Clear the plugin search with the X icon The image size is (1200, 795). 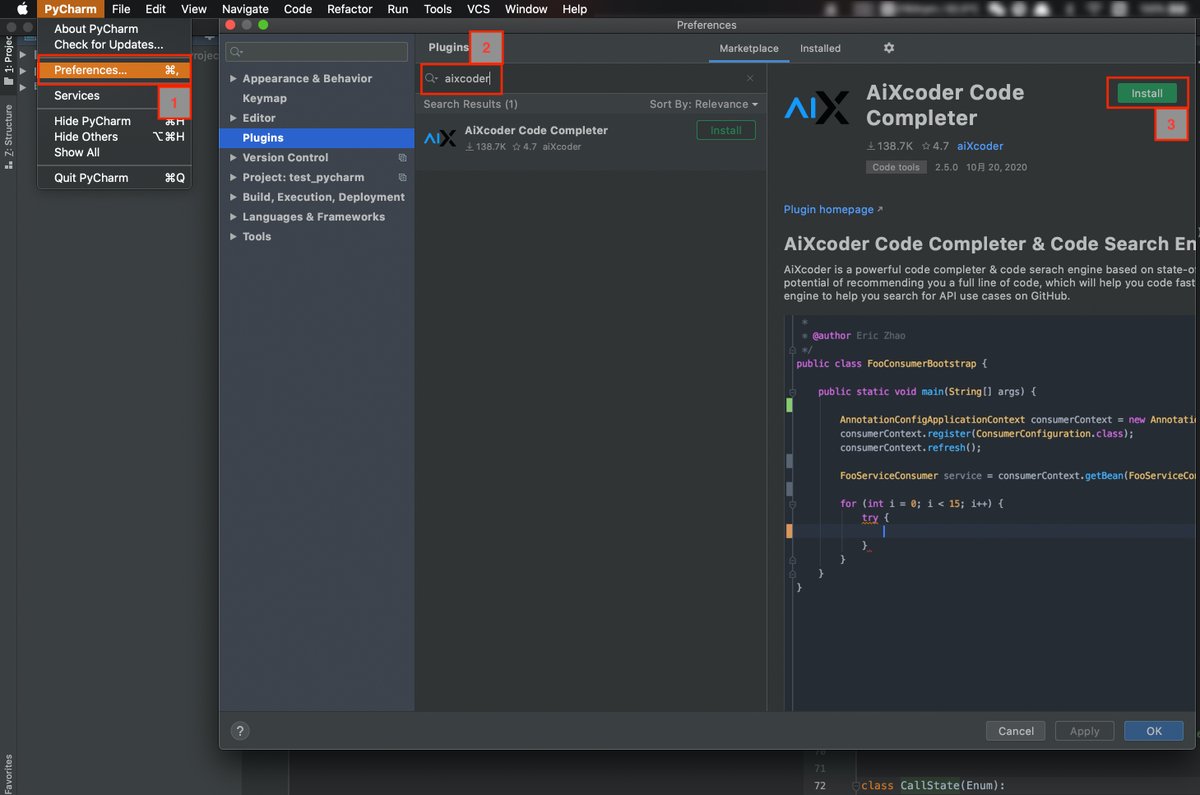(x=750, y=78)
